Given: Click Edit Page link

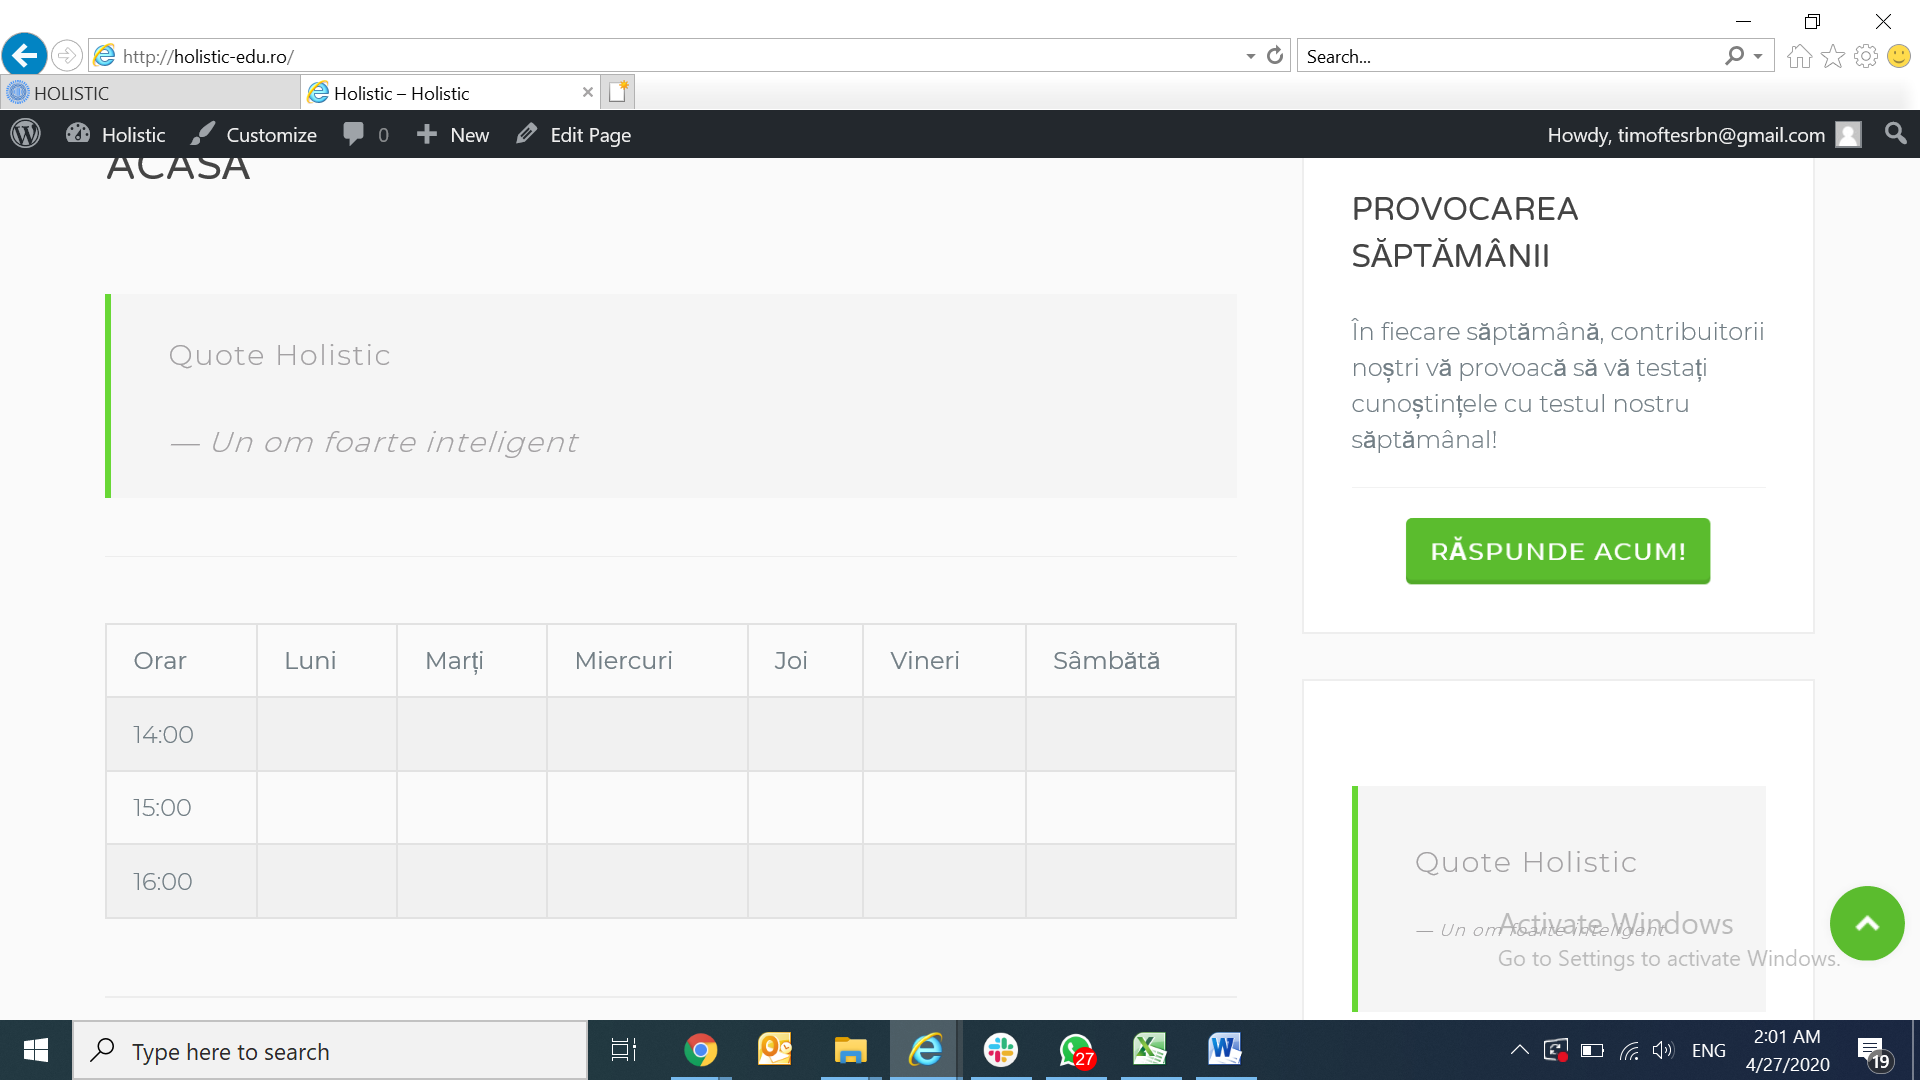Looking at the screenshot, I should [574, 134].
